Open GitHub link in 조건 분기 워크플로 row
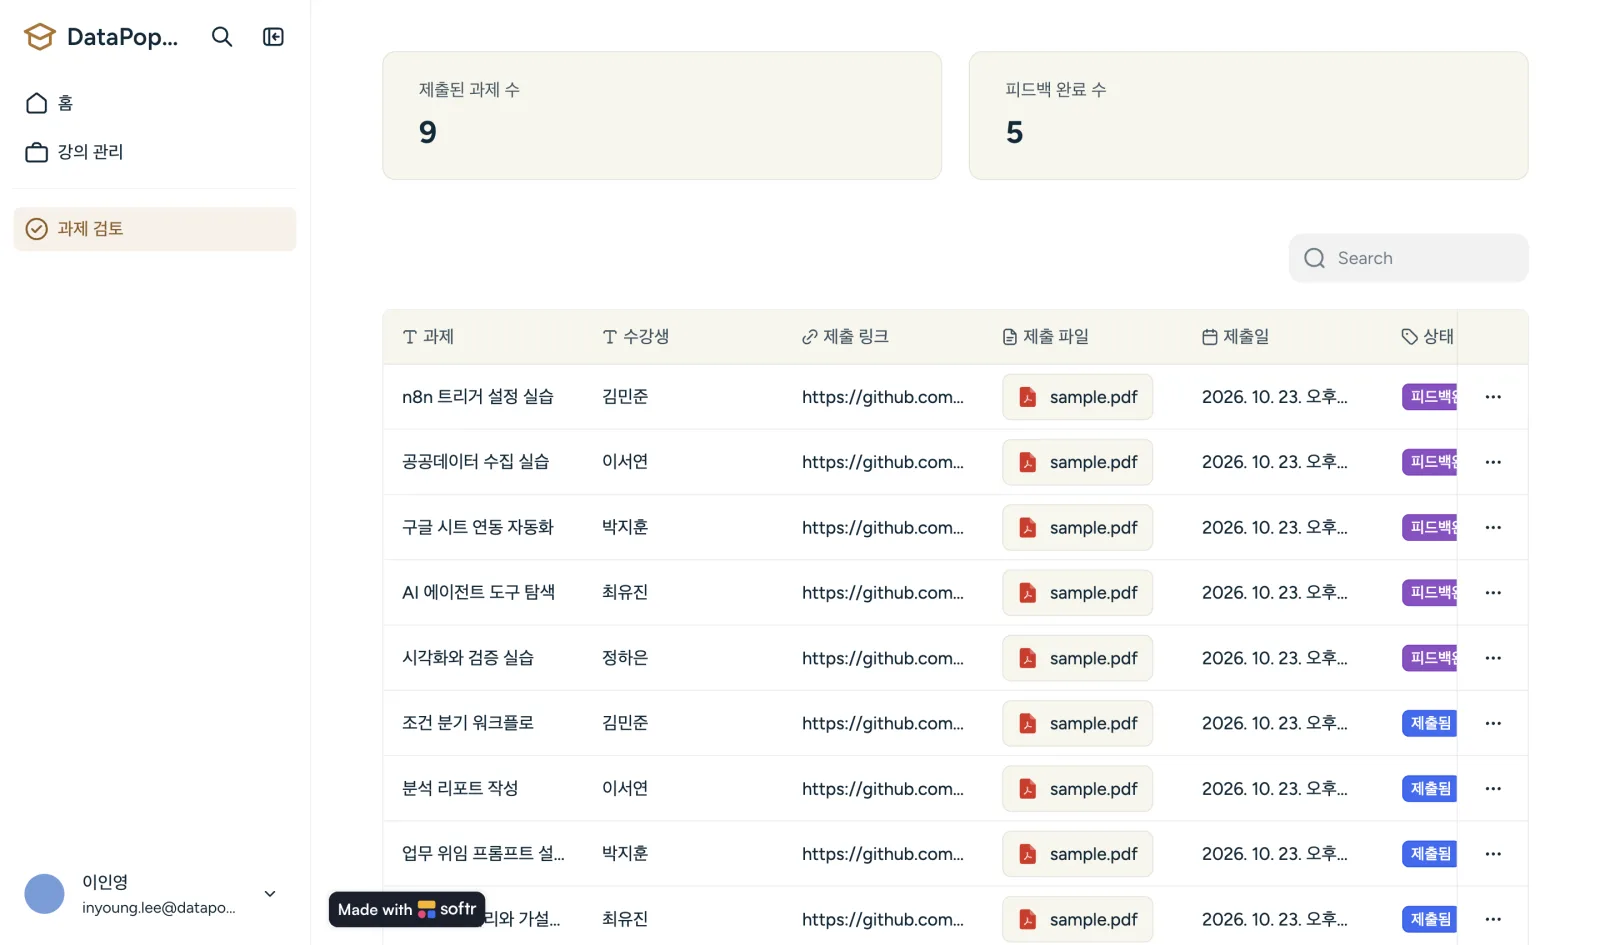 pos(883,723)
